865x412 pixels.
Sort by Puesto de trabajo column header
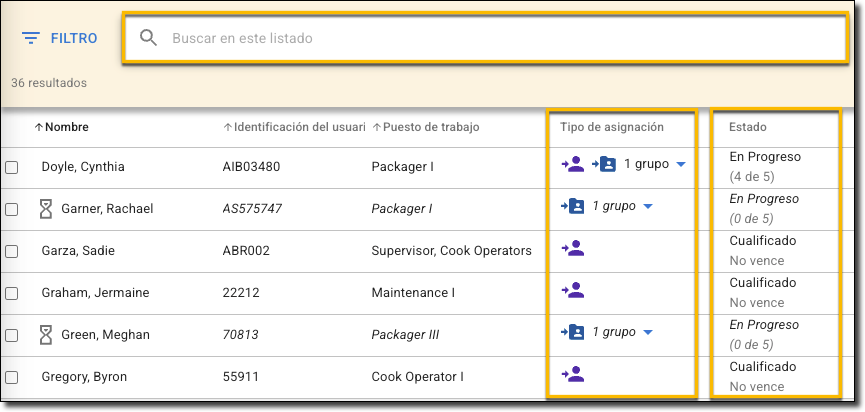(430, 127)
